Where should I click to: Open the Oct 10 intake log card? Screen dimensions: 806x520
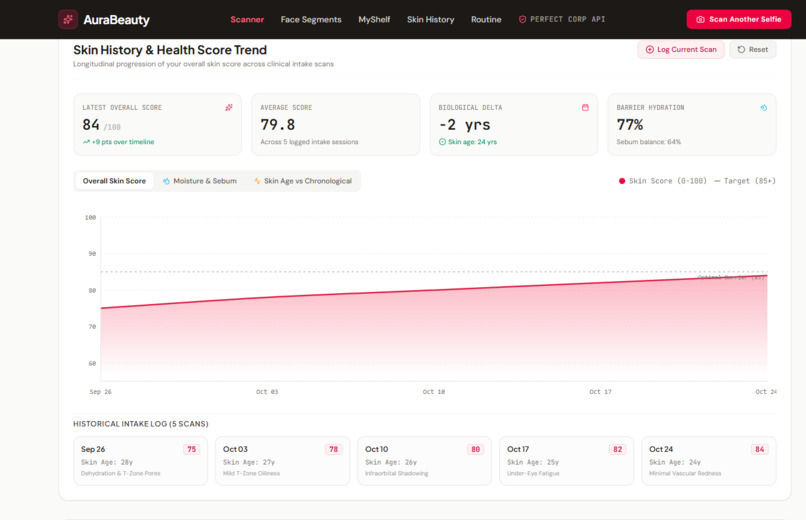tap(425, 461)
